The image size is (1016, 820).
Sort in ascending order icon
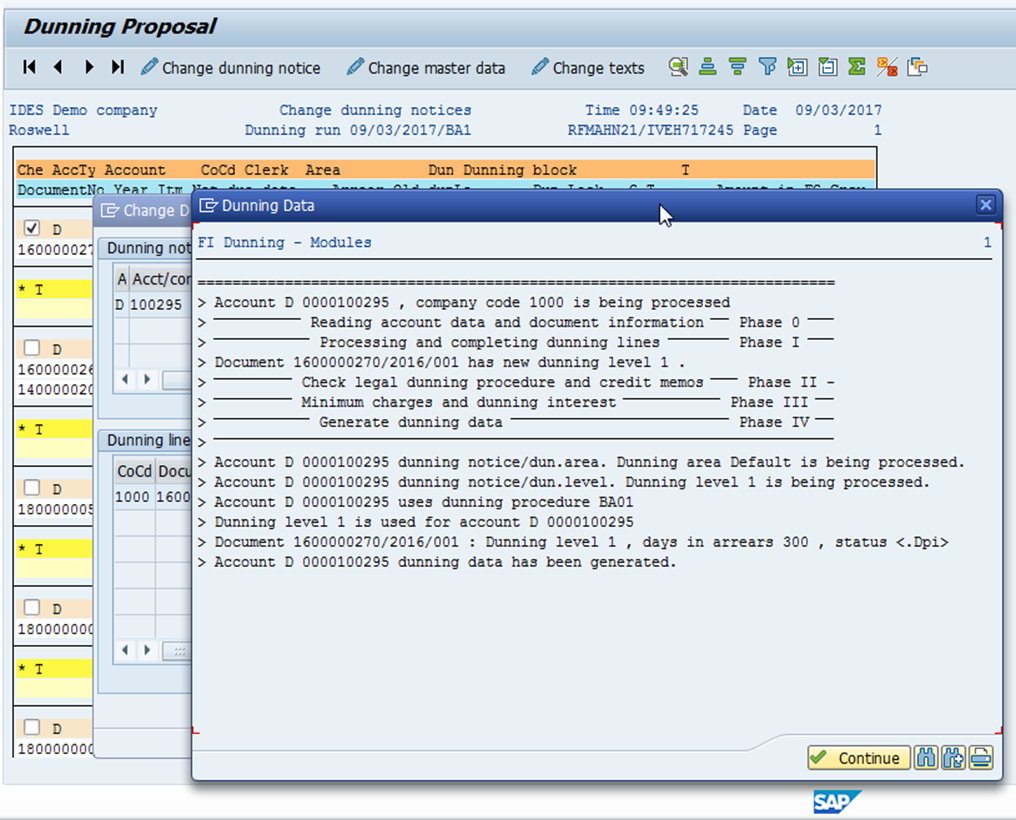(708, 67)
